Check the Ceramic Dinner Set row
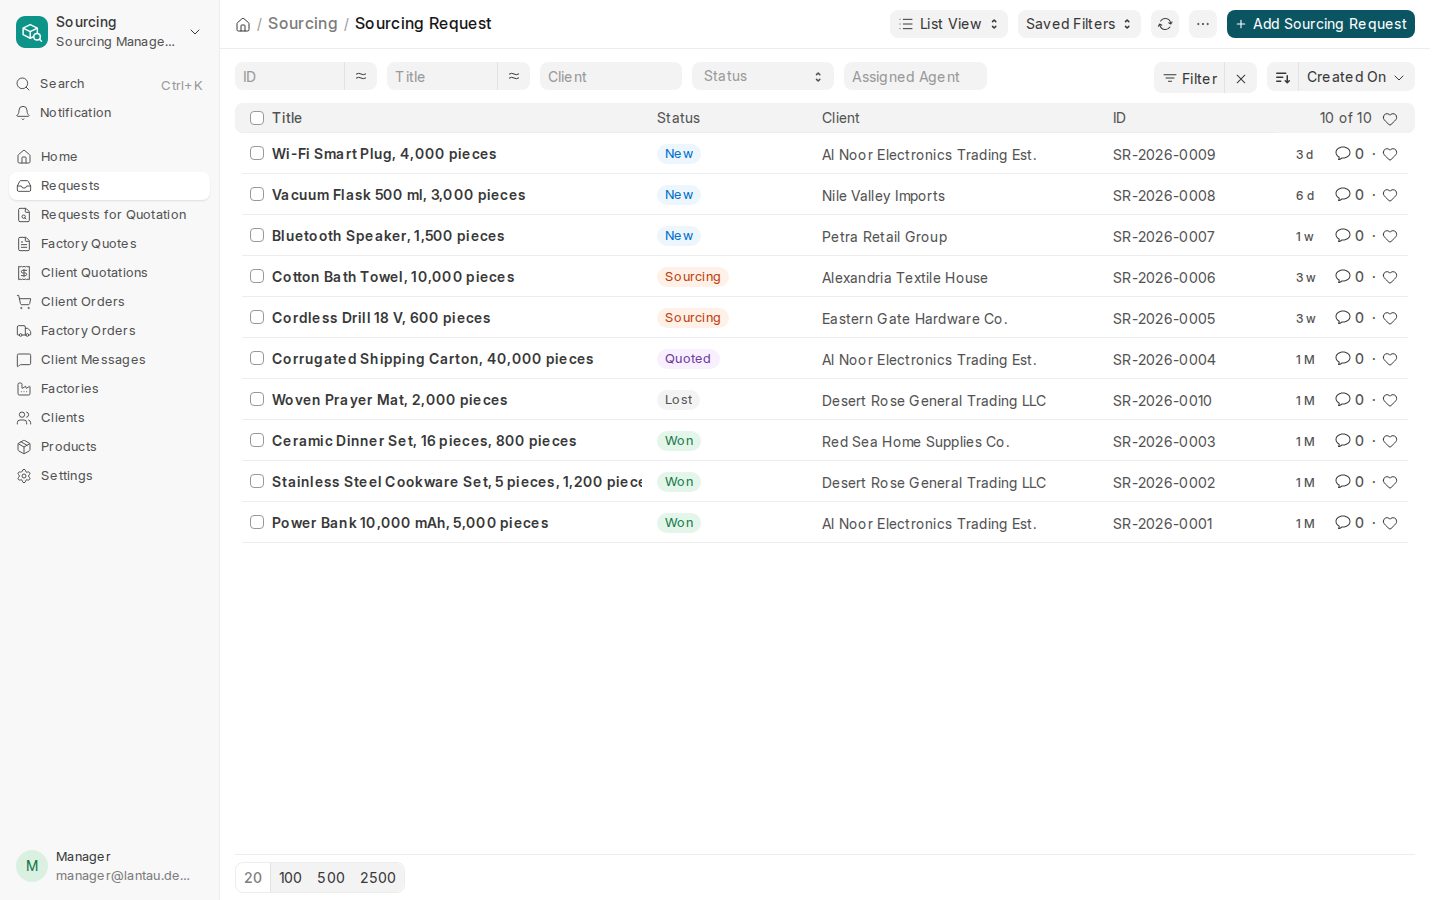This screenshot has height=900, width=1440. point(257,440)
